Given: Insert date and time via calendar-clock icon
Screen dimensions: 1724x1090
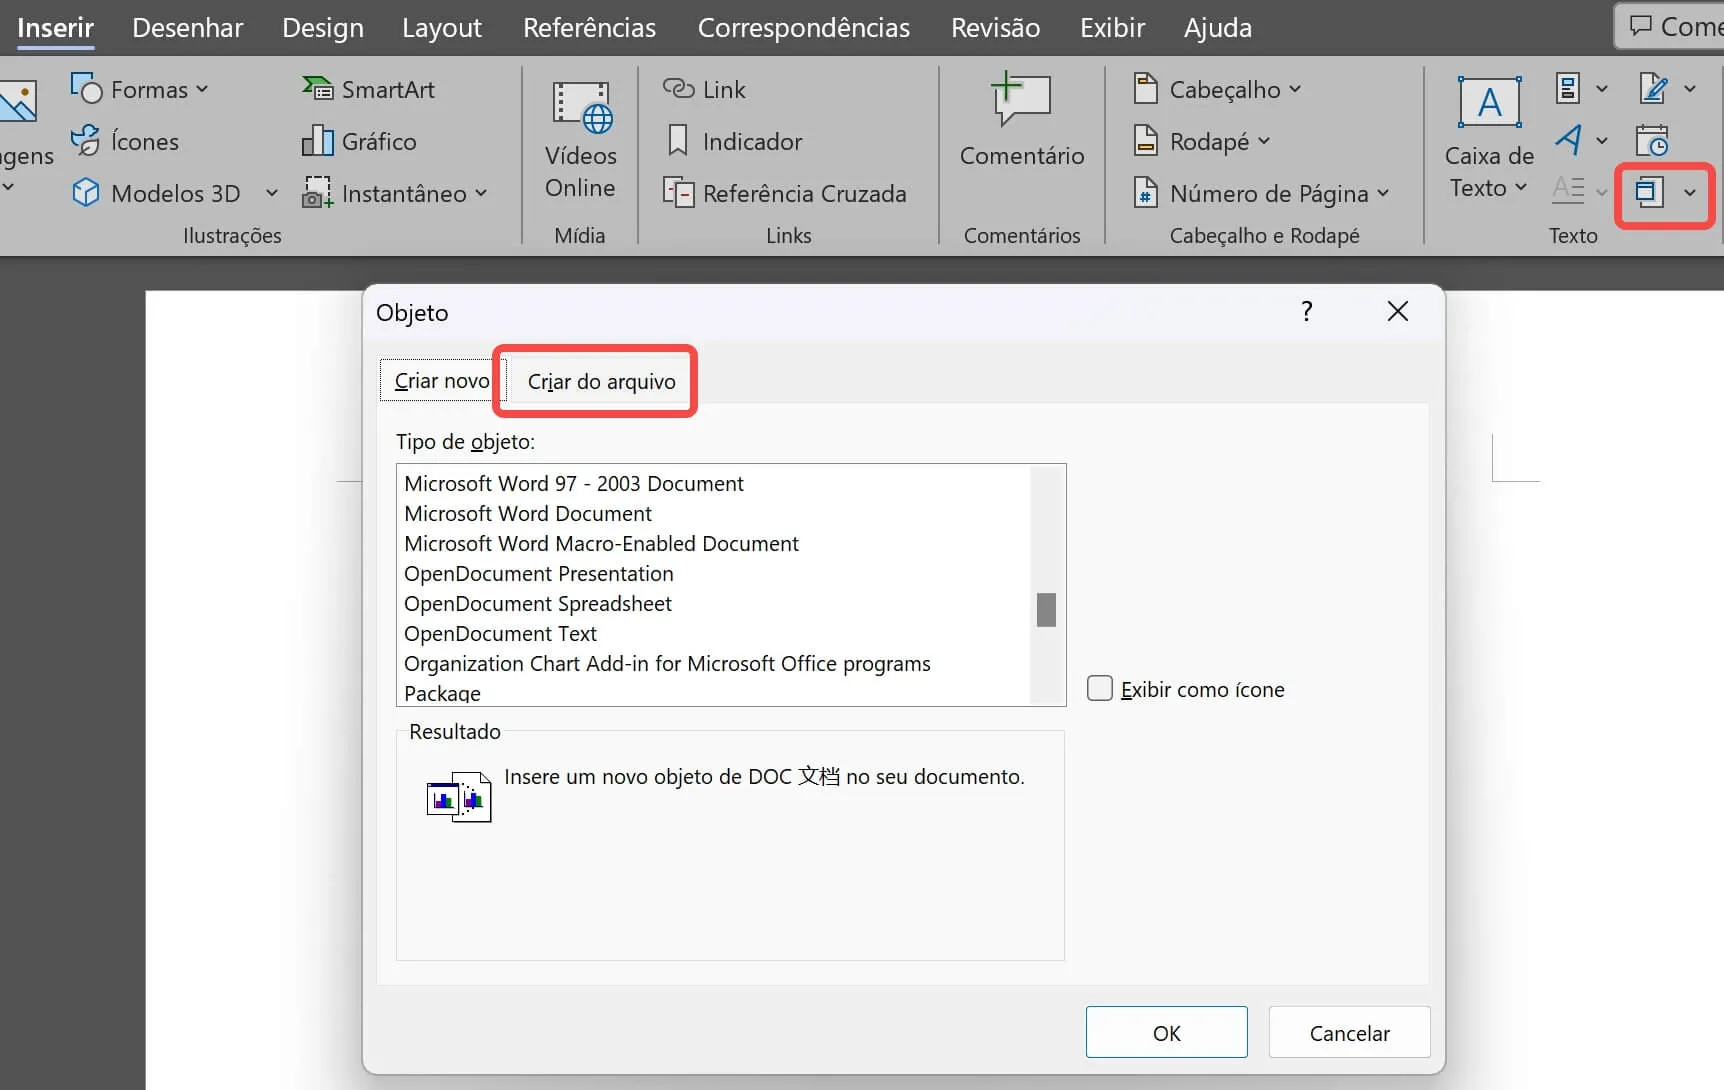Looking at the screenshot, I should 1652,140.
